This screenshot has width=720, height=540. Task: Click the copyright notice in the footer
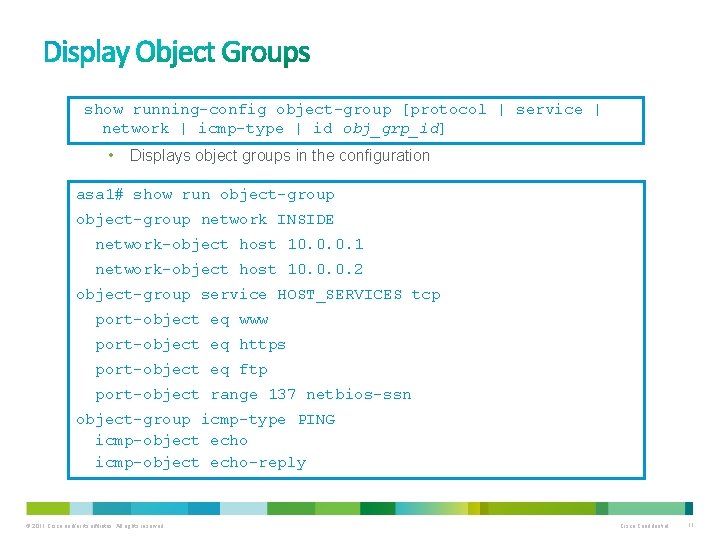point(95,526)
